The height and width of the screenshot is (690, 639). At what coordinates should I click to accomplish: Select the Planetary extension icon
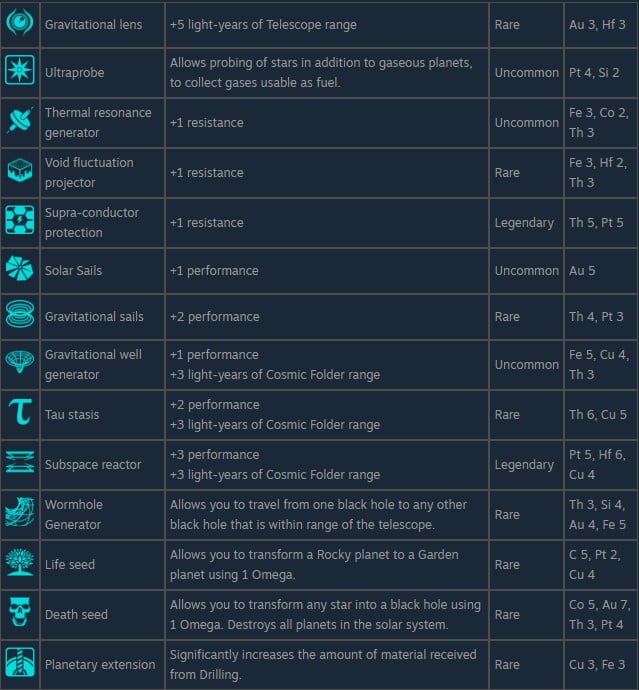tap(19, 664)
